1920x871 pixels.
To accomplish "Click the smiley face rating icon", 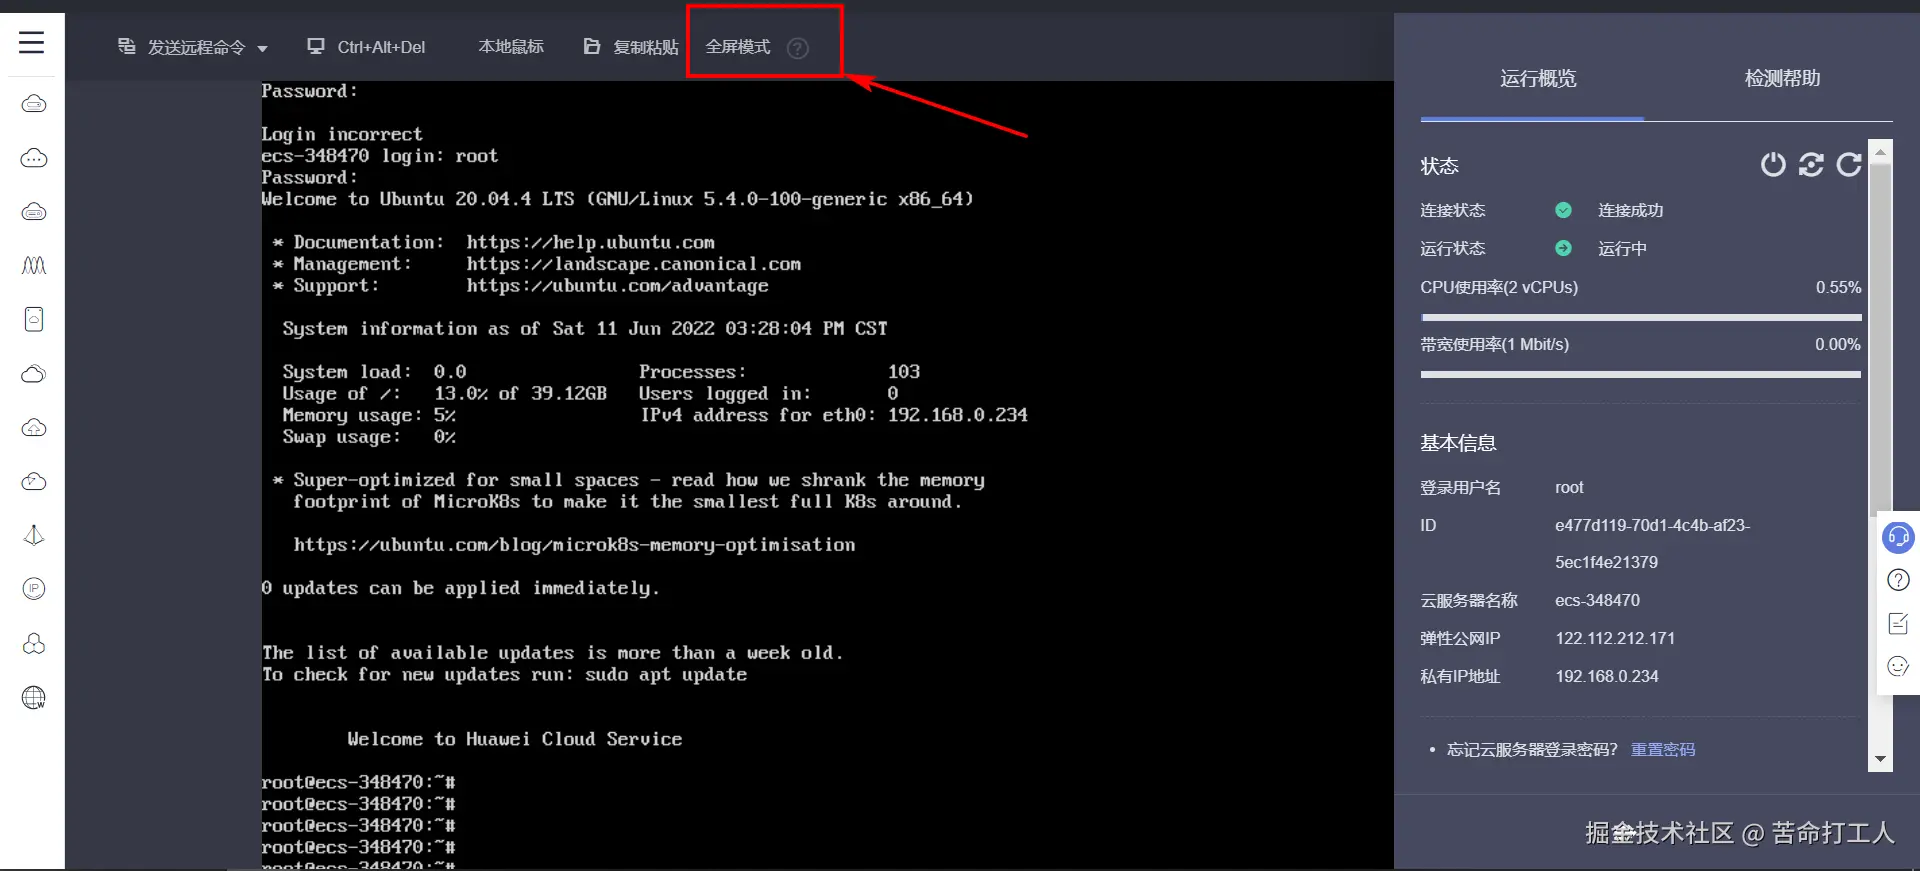I will pos(1898,666).
